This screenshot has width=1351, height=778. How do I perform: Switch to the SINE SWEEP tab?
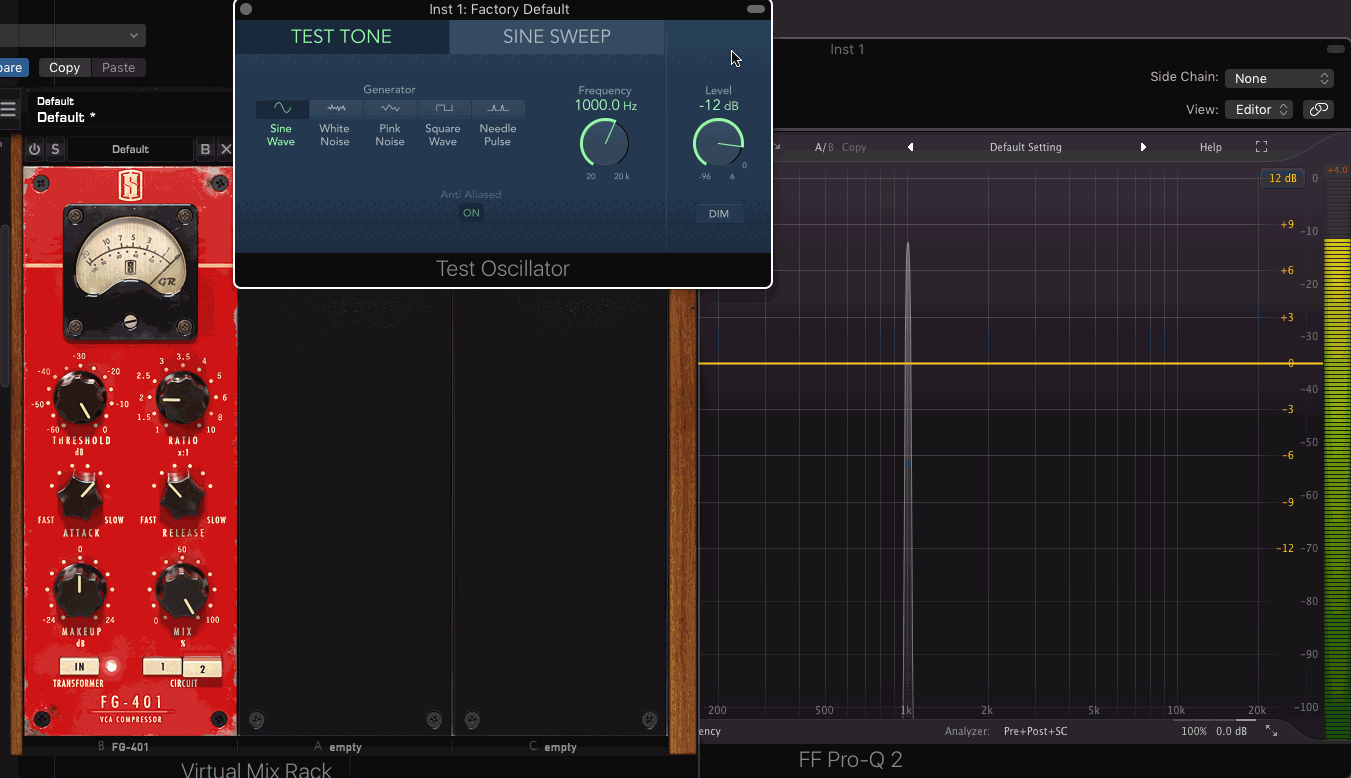[557, 36]
